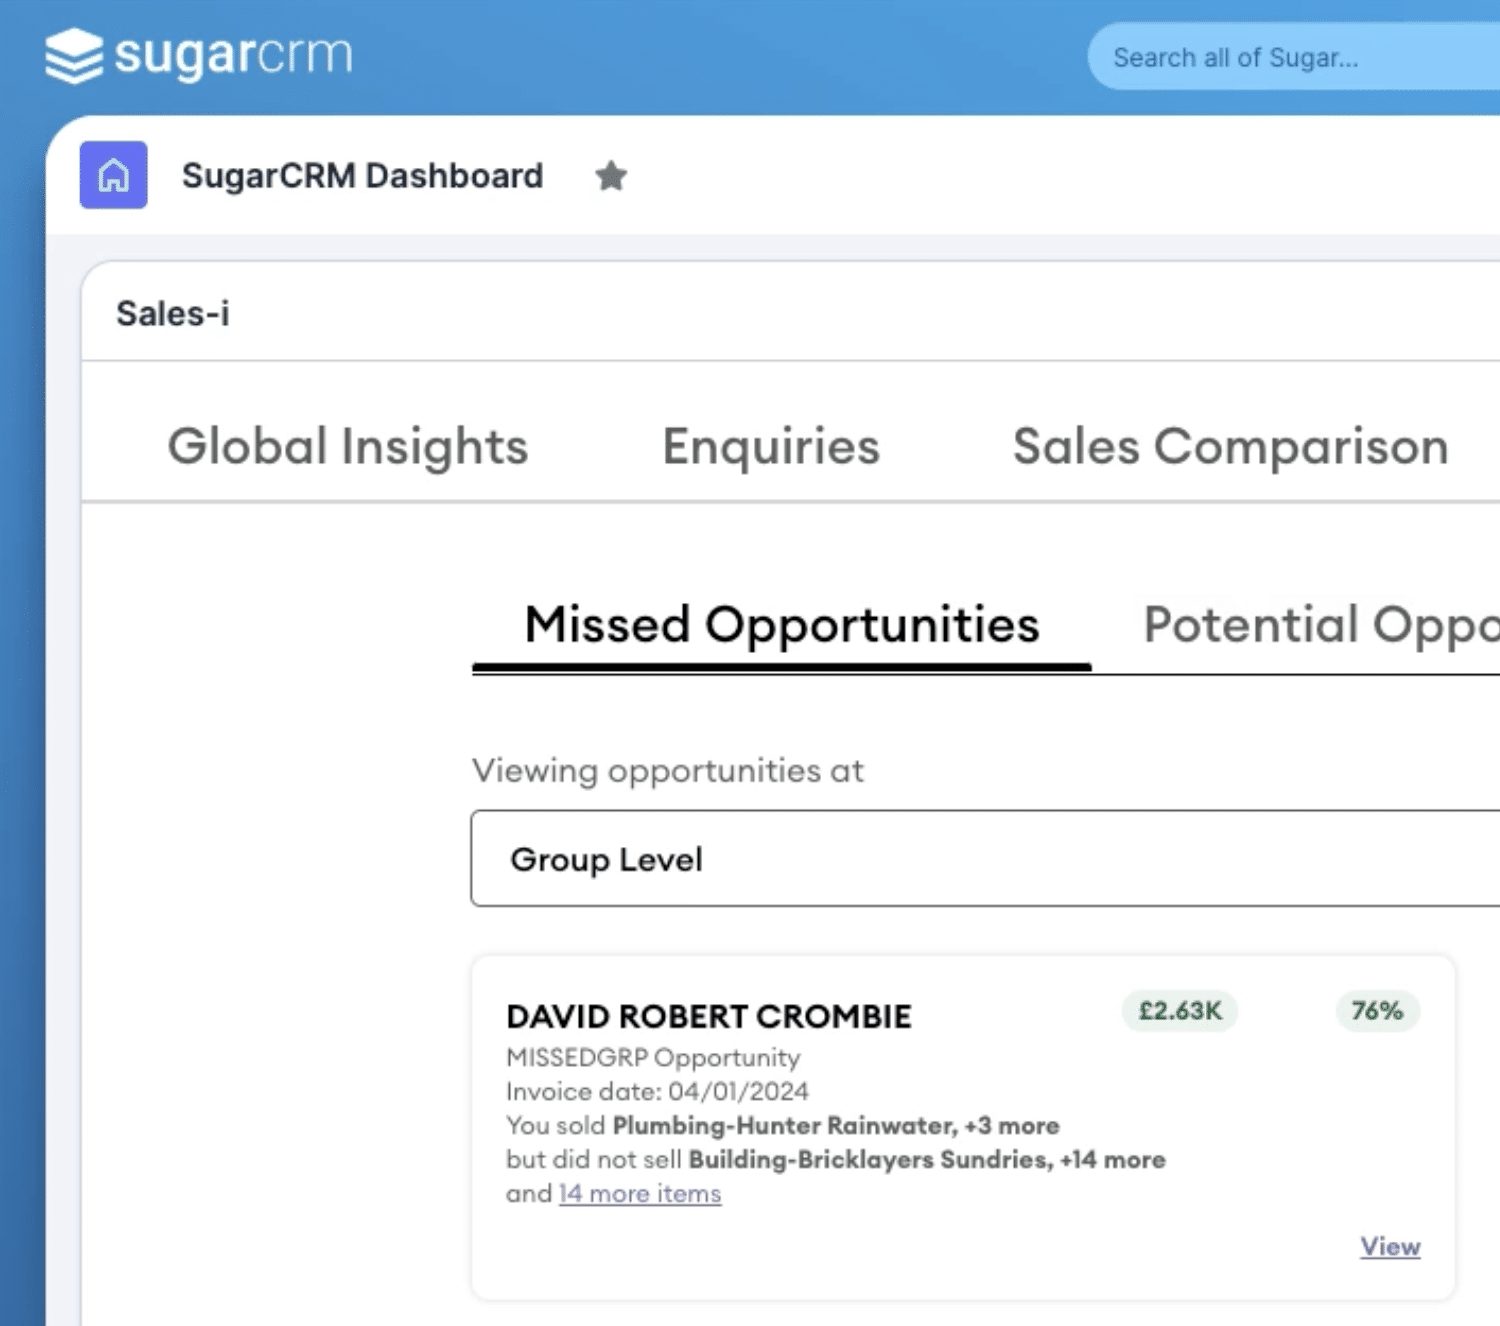The height and width of the screenshot is (1326, 1500).
Task: Click the SugarCRM Dashboard title
Action: pyautogui.click(x=362, y=176)
